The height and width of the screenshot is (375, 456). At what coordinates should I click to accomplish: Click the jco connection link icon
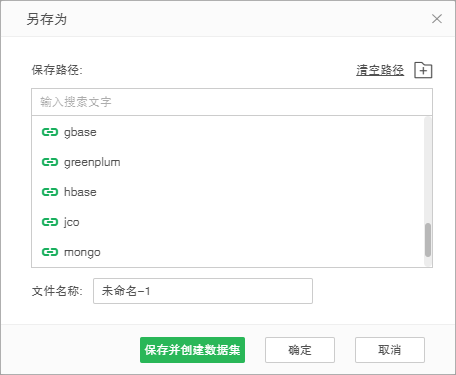pyautogui.click(x=50, y=222)
